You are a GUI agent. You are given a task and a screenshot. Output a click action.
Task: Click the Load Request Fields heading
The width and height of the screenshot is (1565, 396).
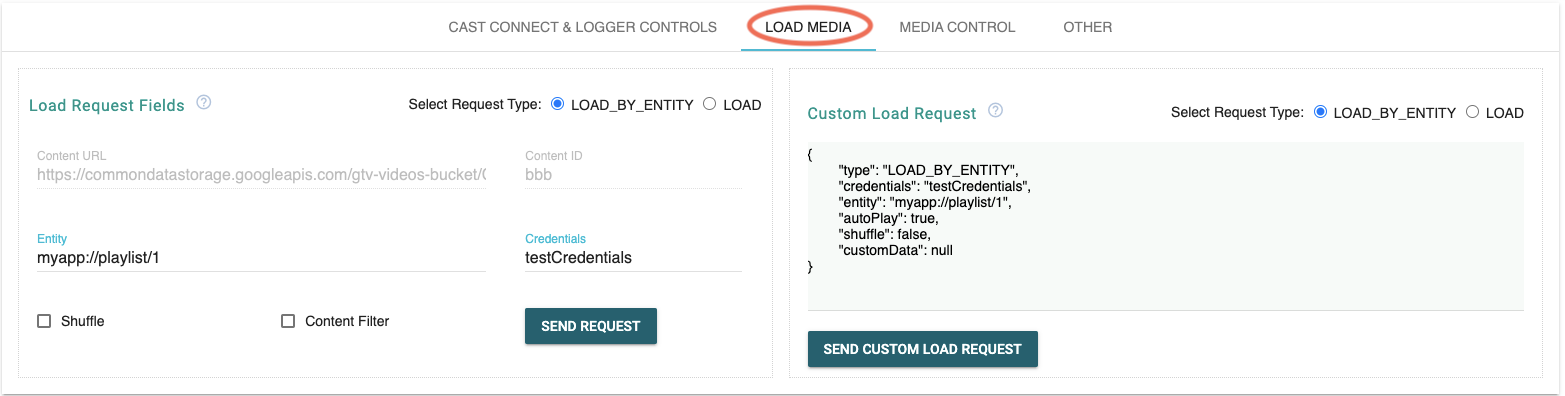107,105
